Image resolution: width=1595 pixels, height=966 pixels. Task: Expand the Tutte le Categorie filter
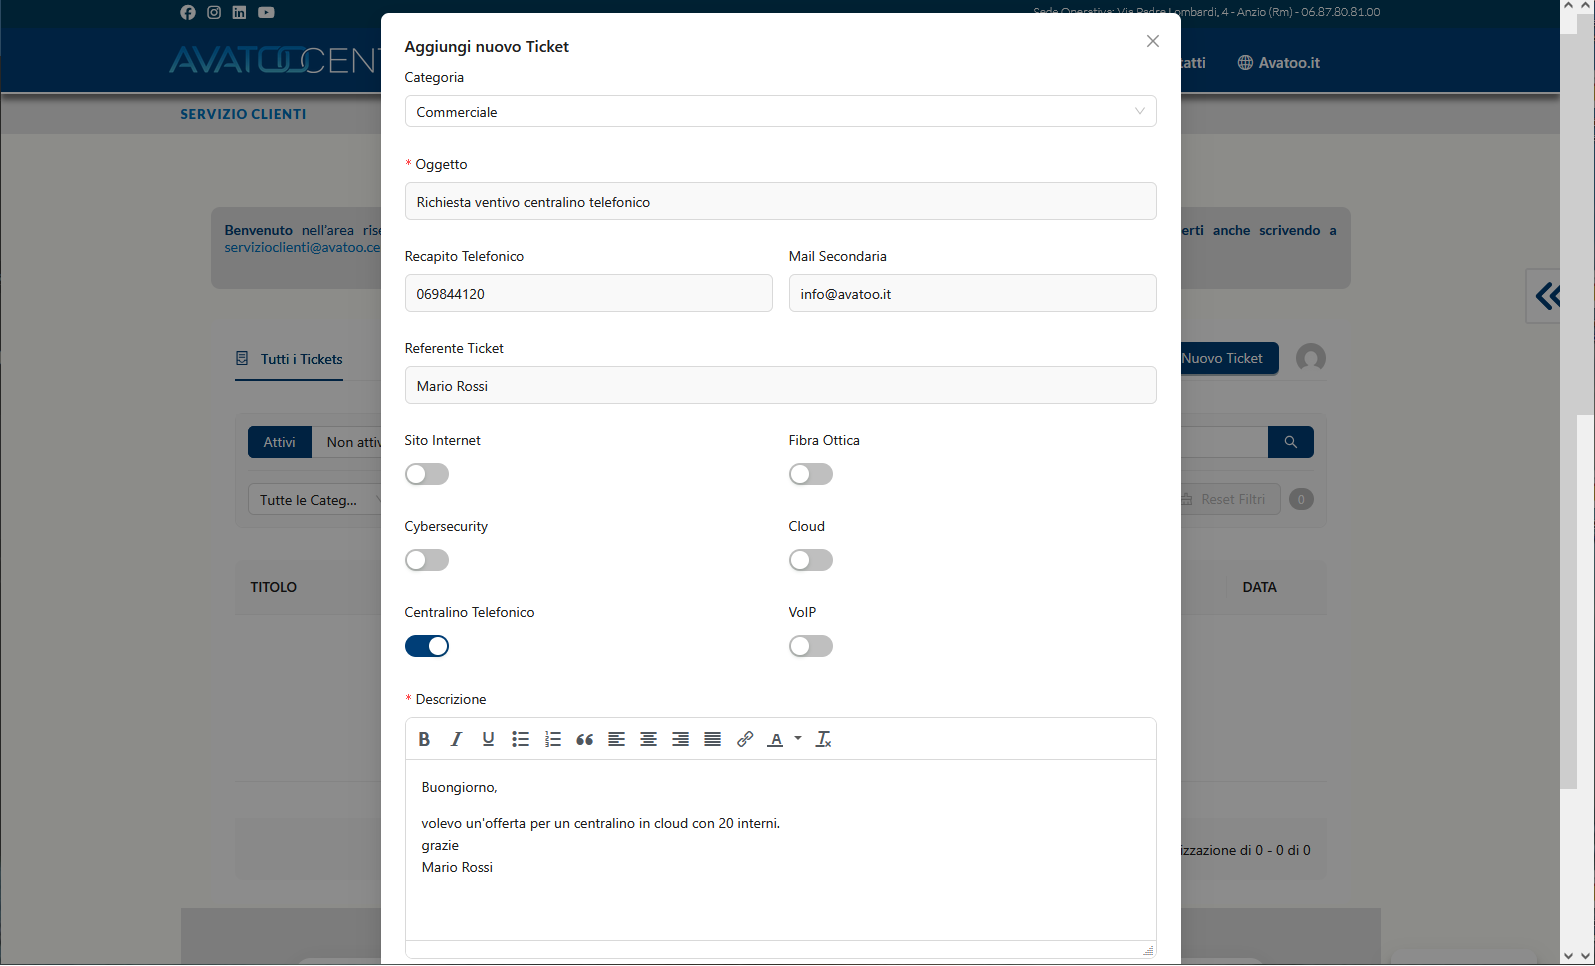pyautogui.click(x=314, y=500)
